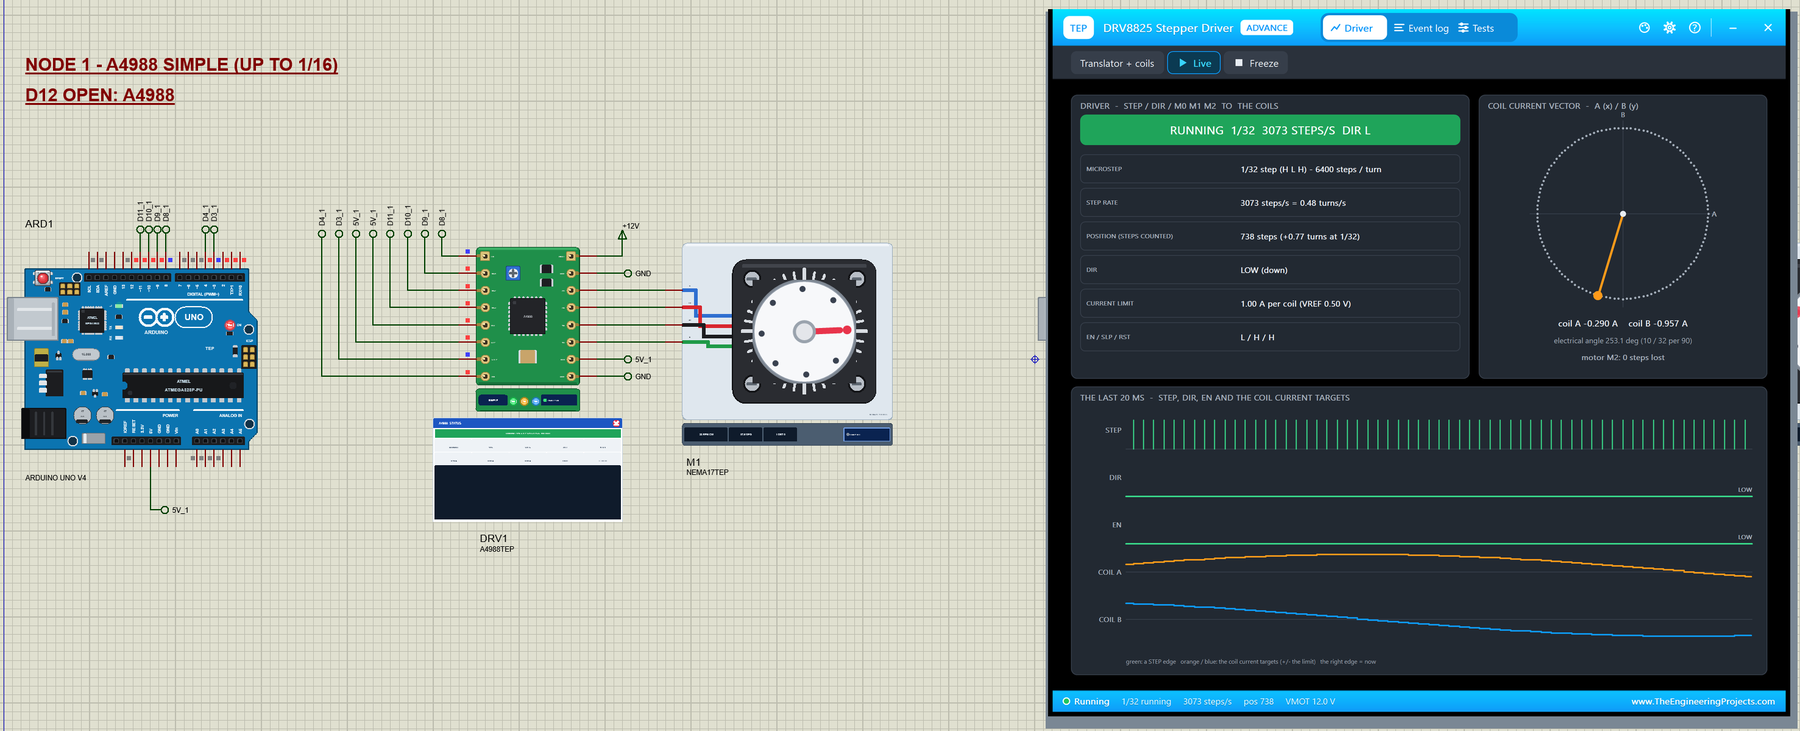The image size is (1800, 731).
Task: Click the DIR signal trace line
Action: (1438, 496)
